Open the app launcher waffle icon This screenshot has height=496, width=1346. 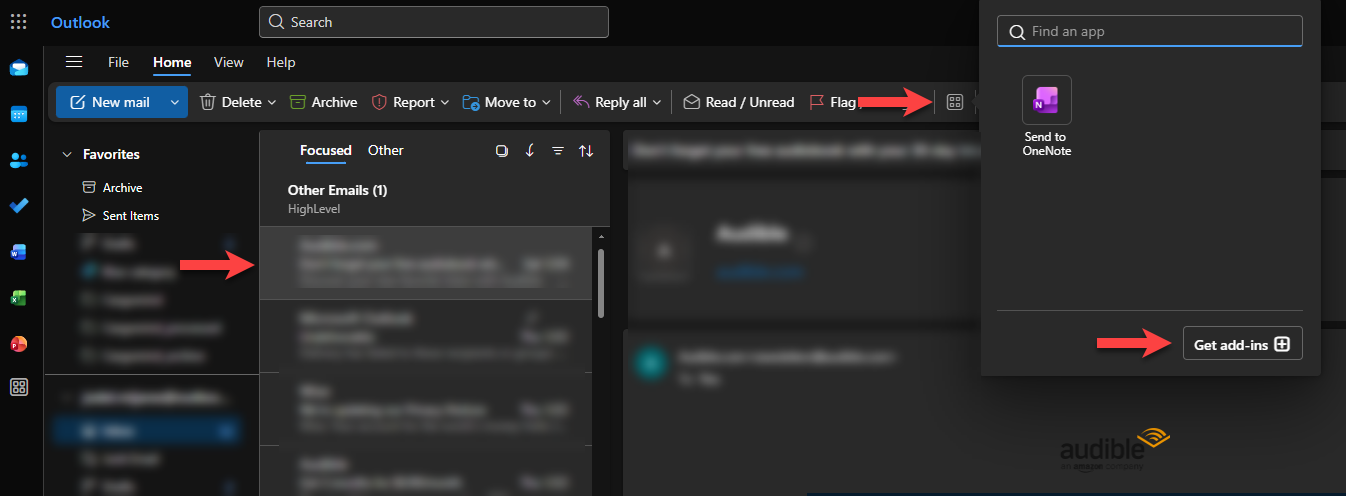[x=19, y=22]
